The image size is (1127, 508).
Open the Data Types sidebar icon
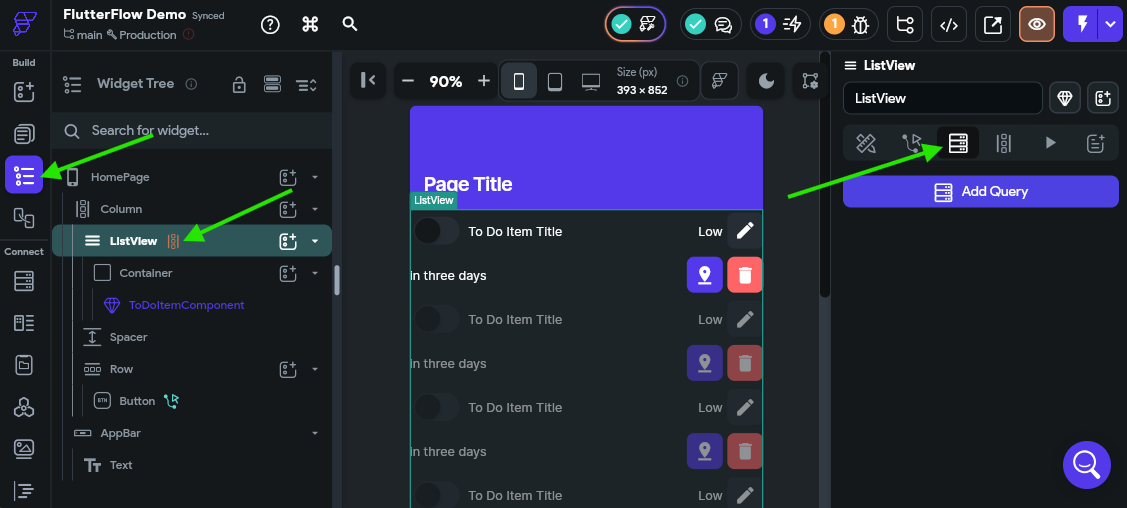pos(24,323)
